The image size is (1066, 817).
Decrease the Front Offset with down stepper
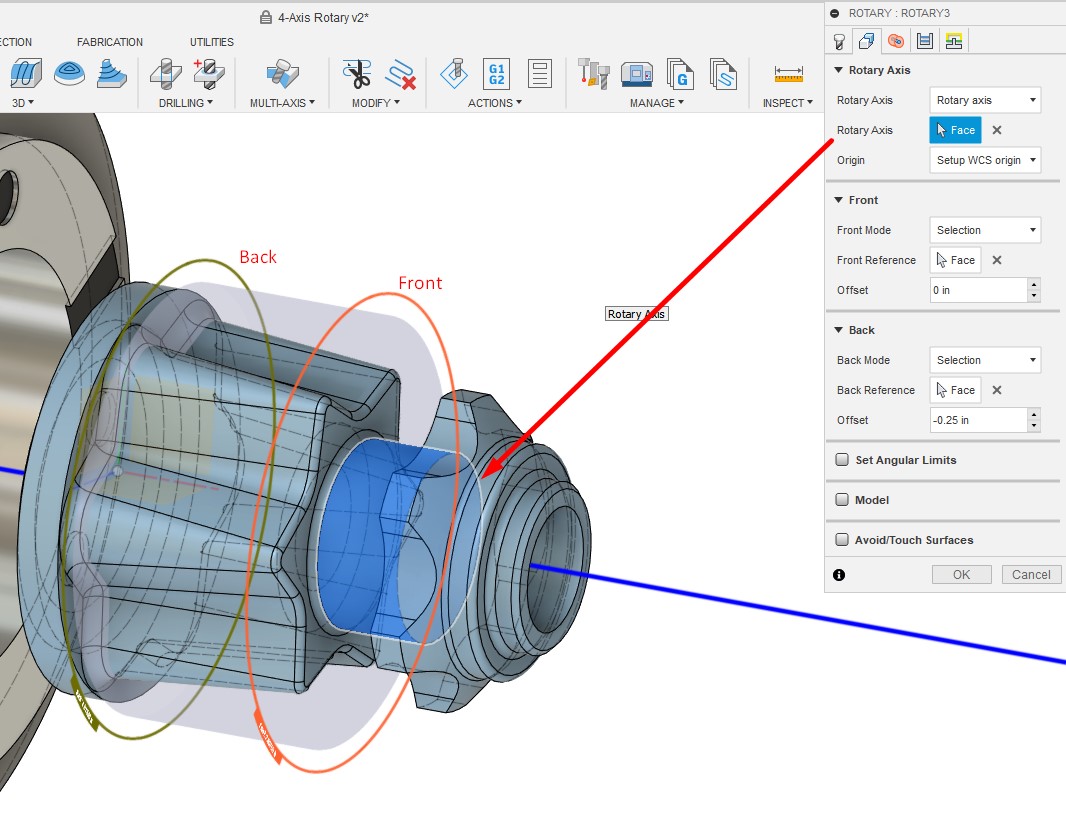coord(1034,296)
